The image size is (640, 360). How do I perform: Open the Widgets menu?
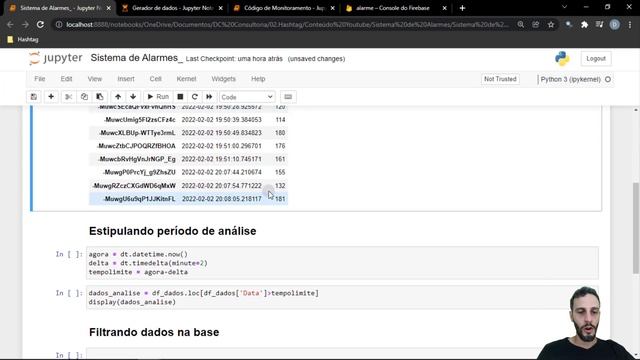pos(223,79)
